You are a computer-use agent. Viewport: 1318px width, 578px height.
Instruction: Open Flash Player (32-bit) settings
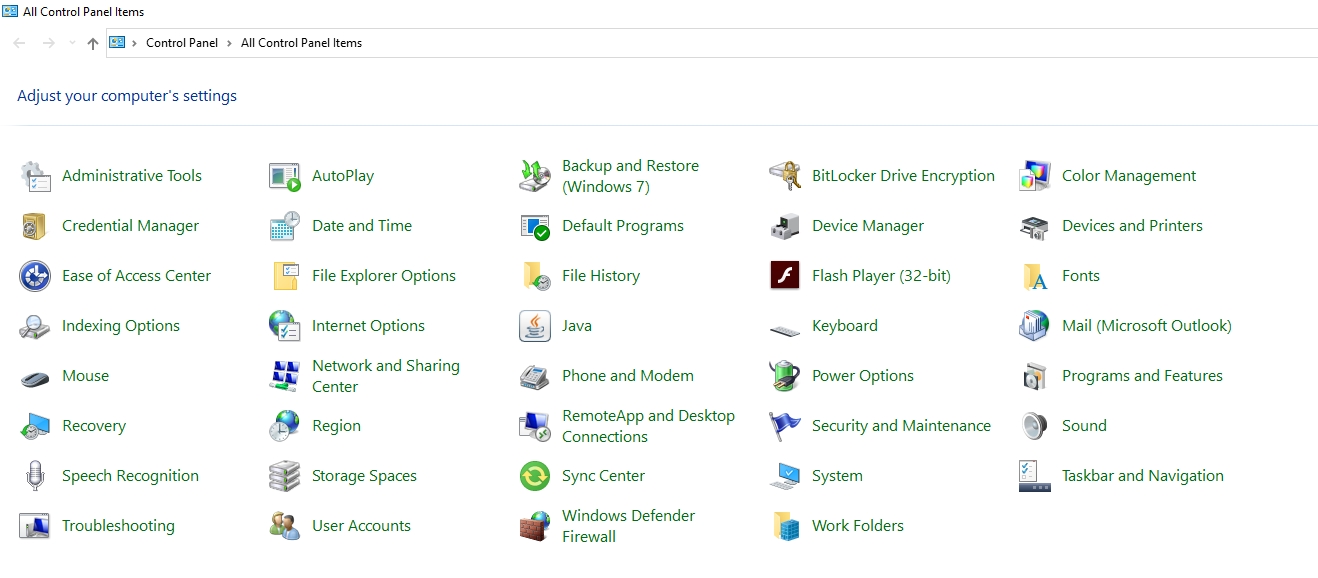[880, 275]
